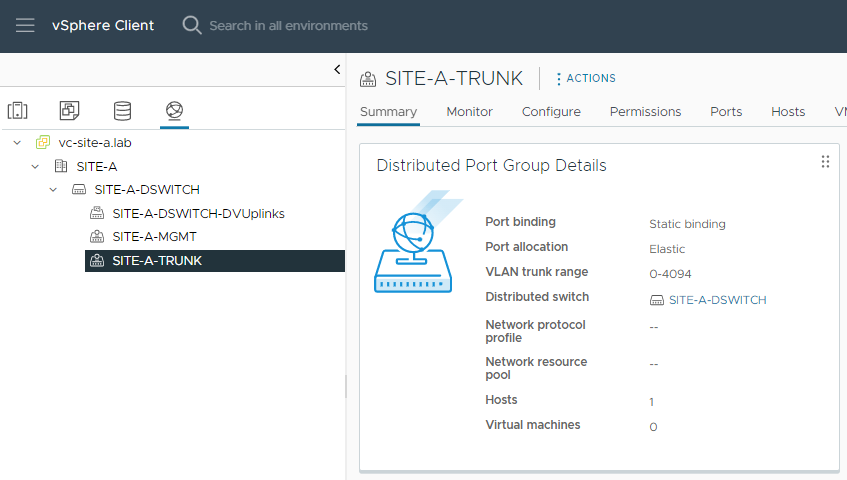The image size is (847, 480).
Task: Click the 'VLAN trunk range' label
Action: pyautogui.click(x=536, y=272)
